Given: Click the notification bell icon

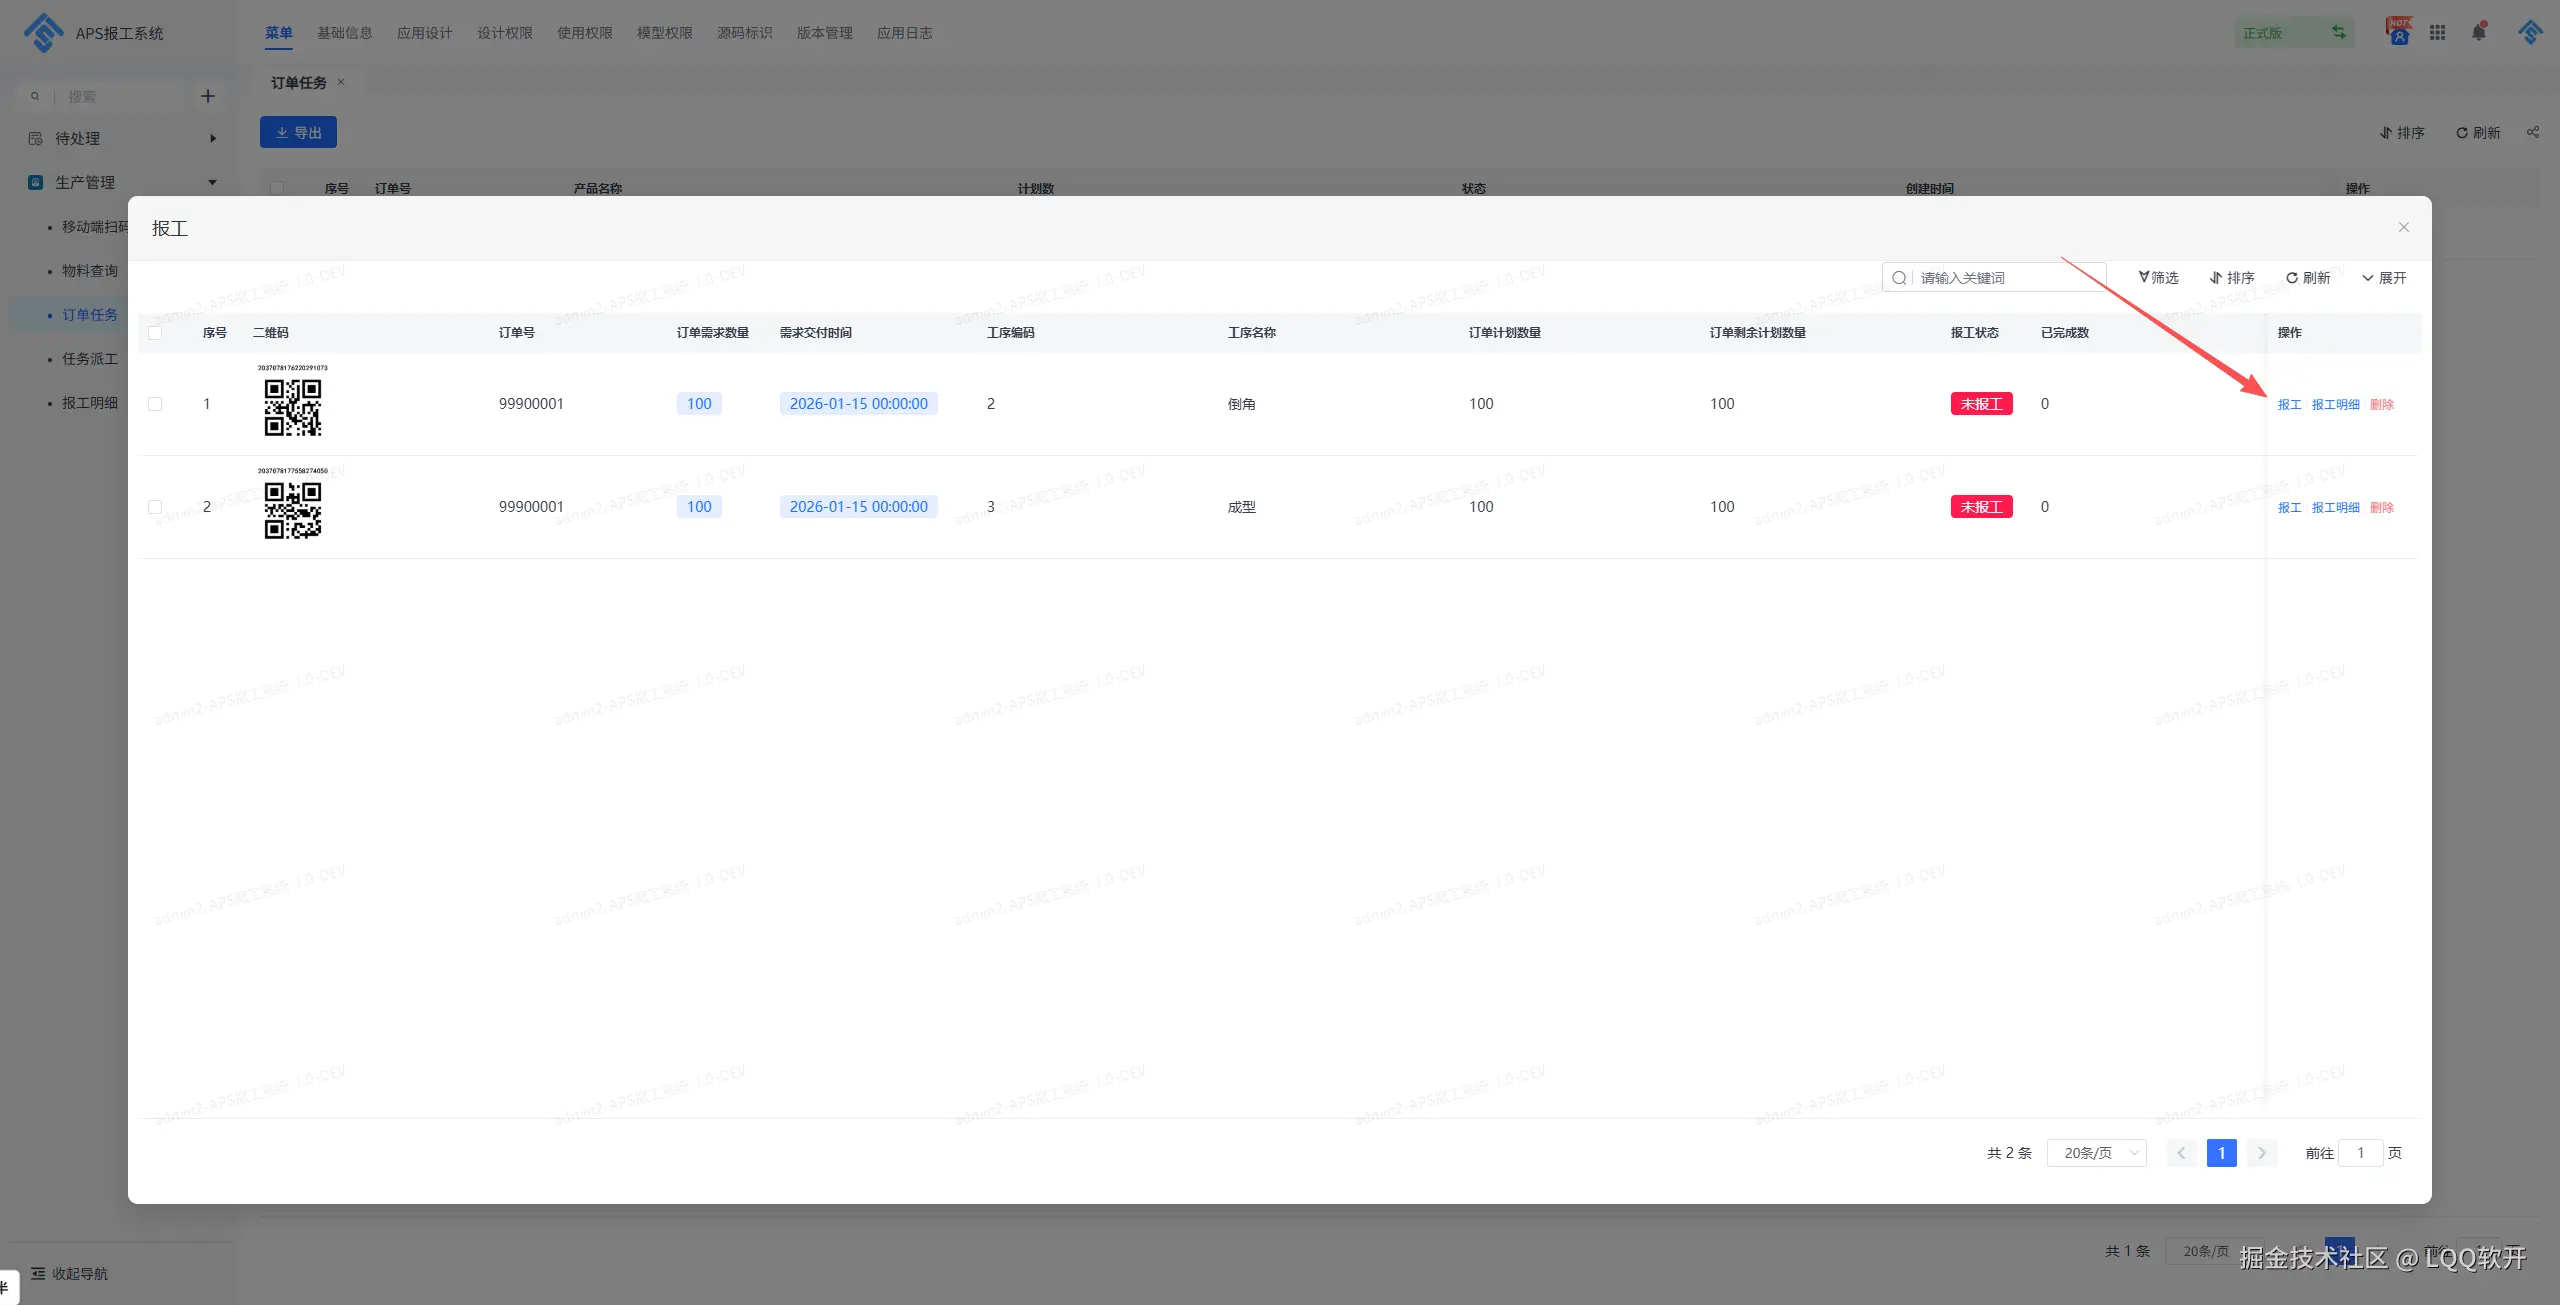Looking at the screenshot, I should pyautogui.click(x=2478, y=32).
